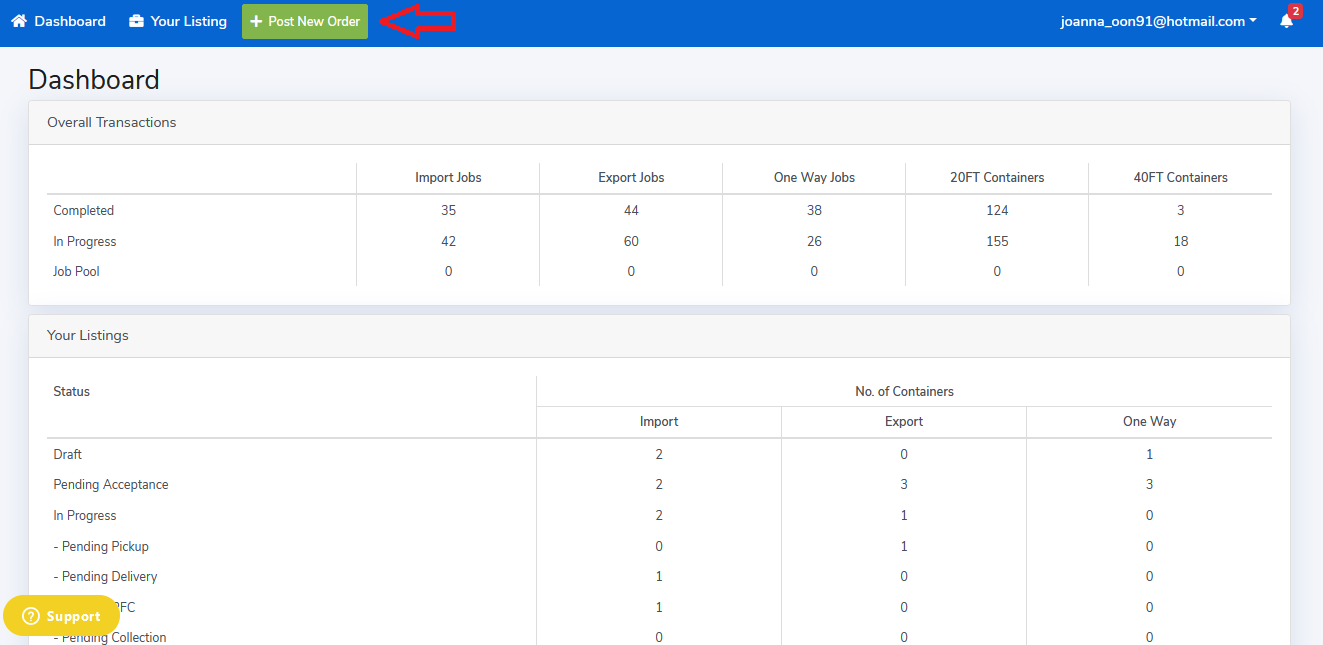Select the Import Jobs column header

(x=448, y=177)
